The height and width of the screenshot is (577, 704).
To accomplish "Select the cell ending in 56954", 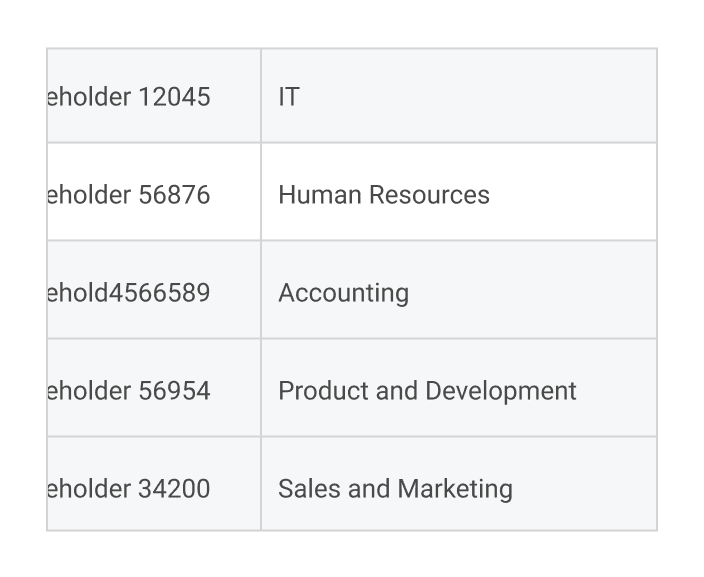I will coord(153,389).
